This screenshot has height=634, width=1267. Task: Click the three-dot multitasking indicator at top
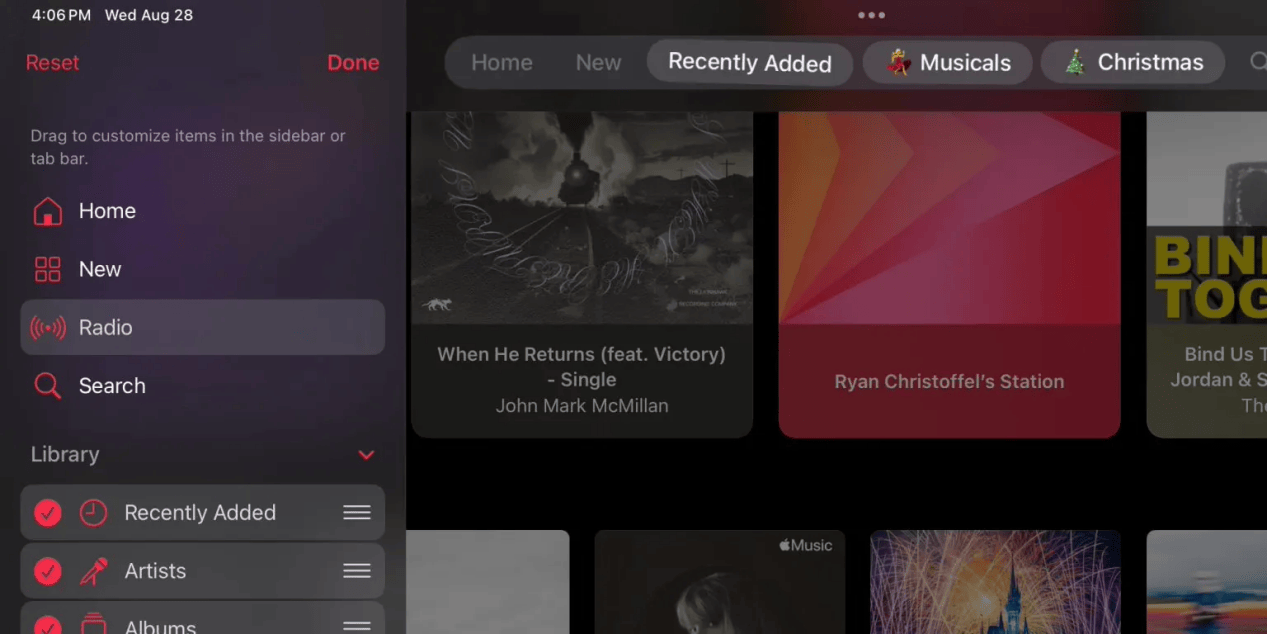click(x=871, y=15)
